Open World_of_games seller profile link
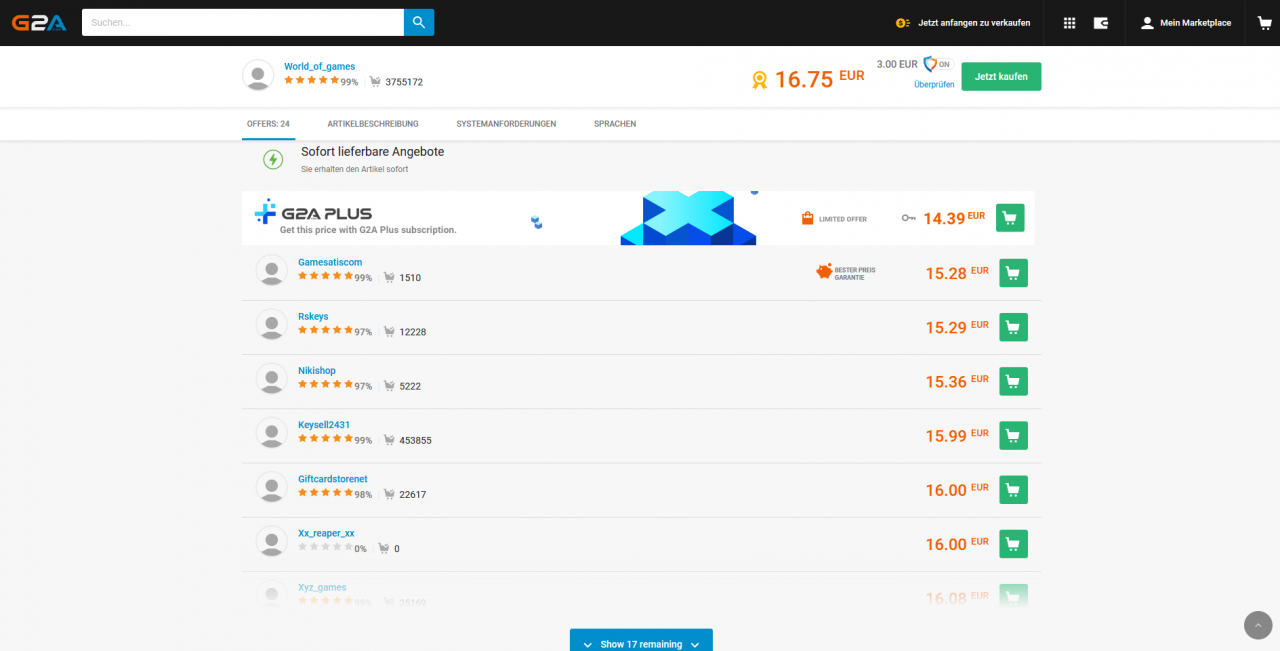 pos(319,67)
